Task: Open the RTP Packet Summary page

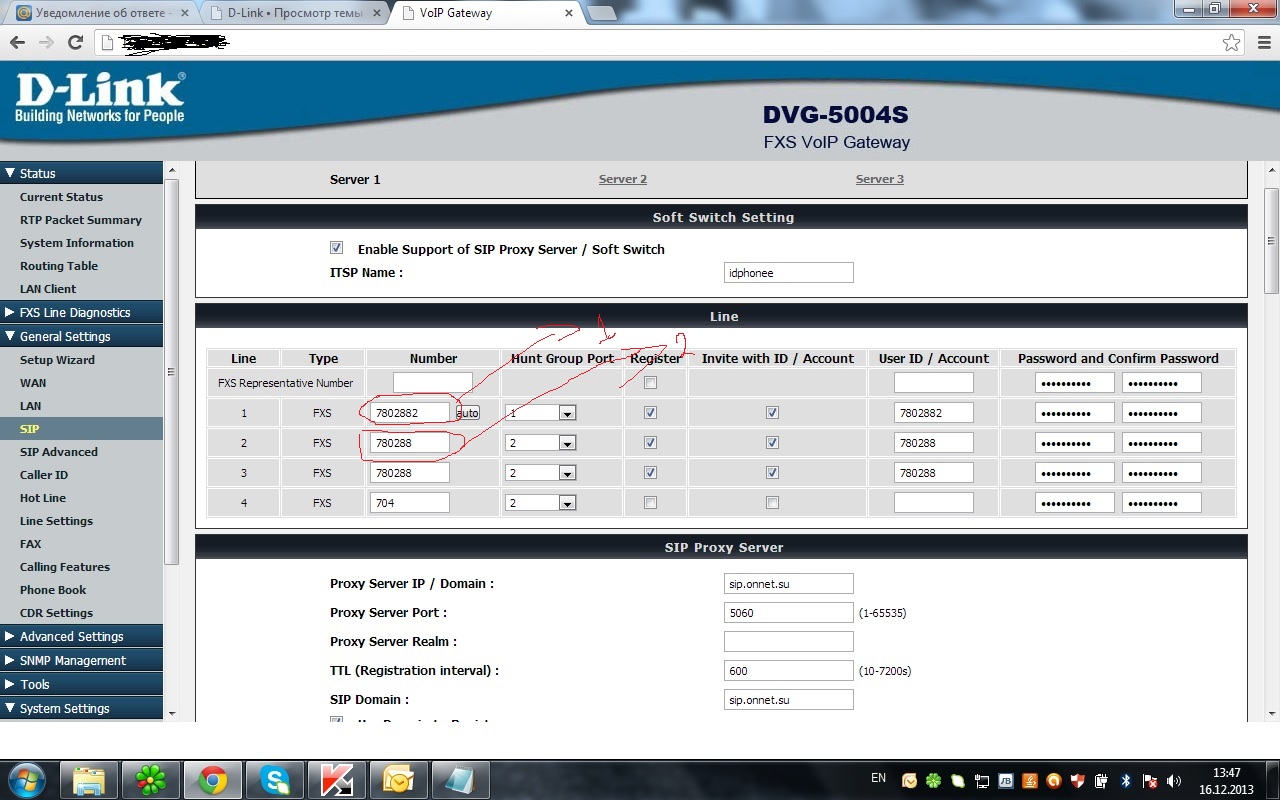Action: click(81, 220)
